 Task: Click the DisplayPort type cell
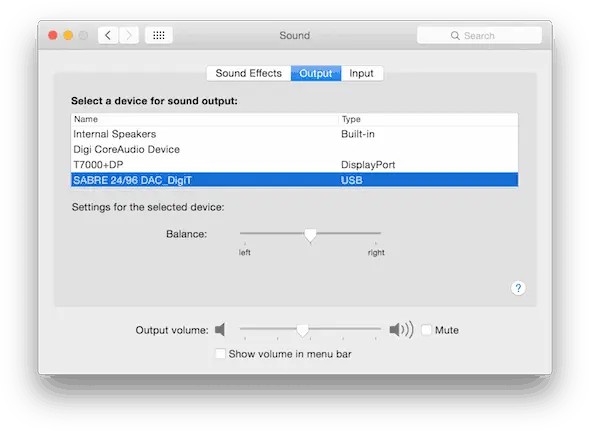pyautogui.click(x=368, y=165)
